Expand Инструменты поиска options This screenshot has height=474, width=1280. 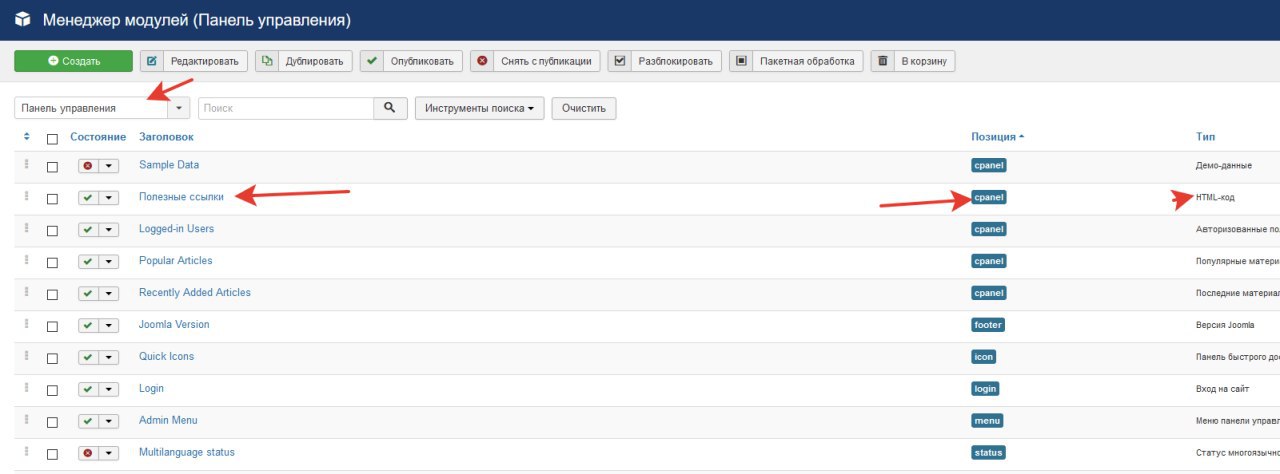(x=480, y=108)
